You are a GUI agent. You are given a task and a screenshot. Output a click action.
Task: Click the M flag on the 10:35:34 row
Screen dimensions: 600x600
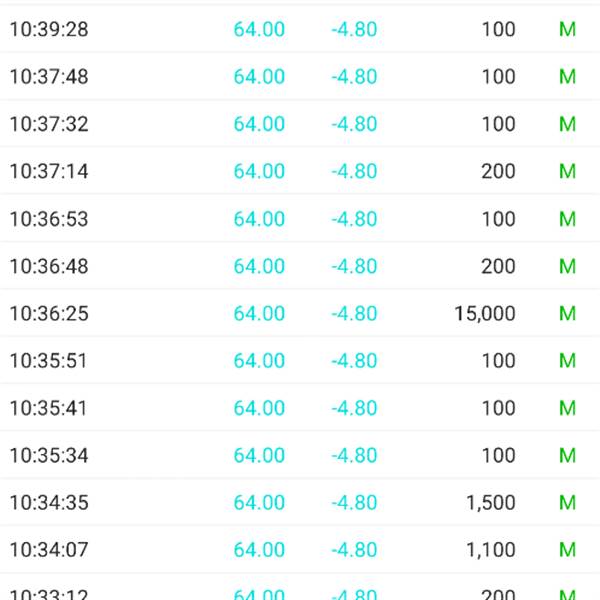pos(567,456)
